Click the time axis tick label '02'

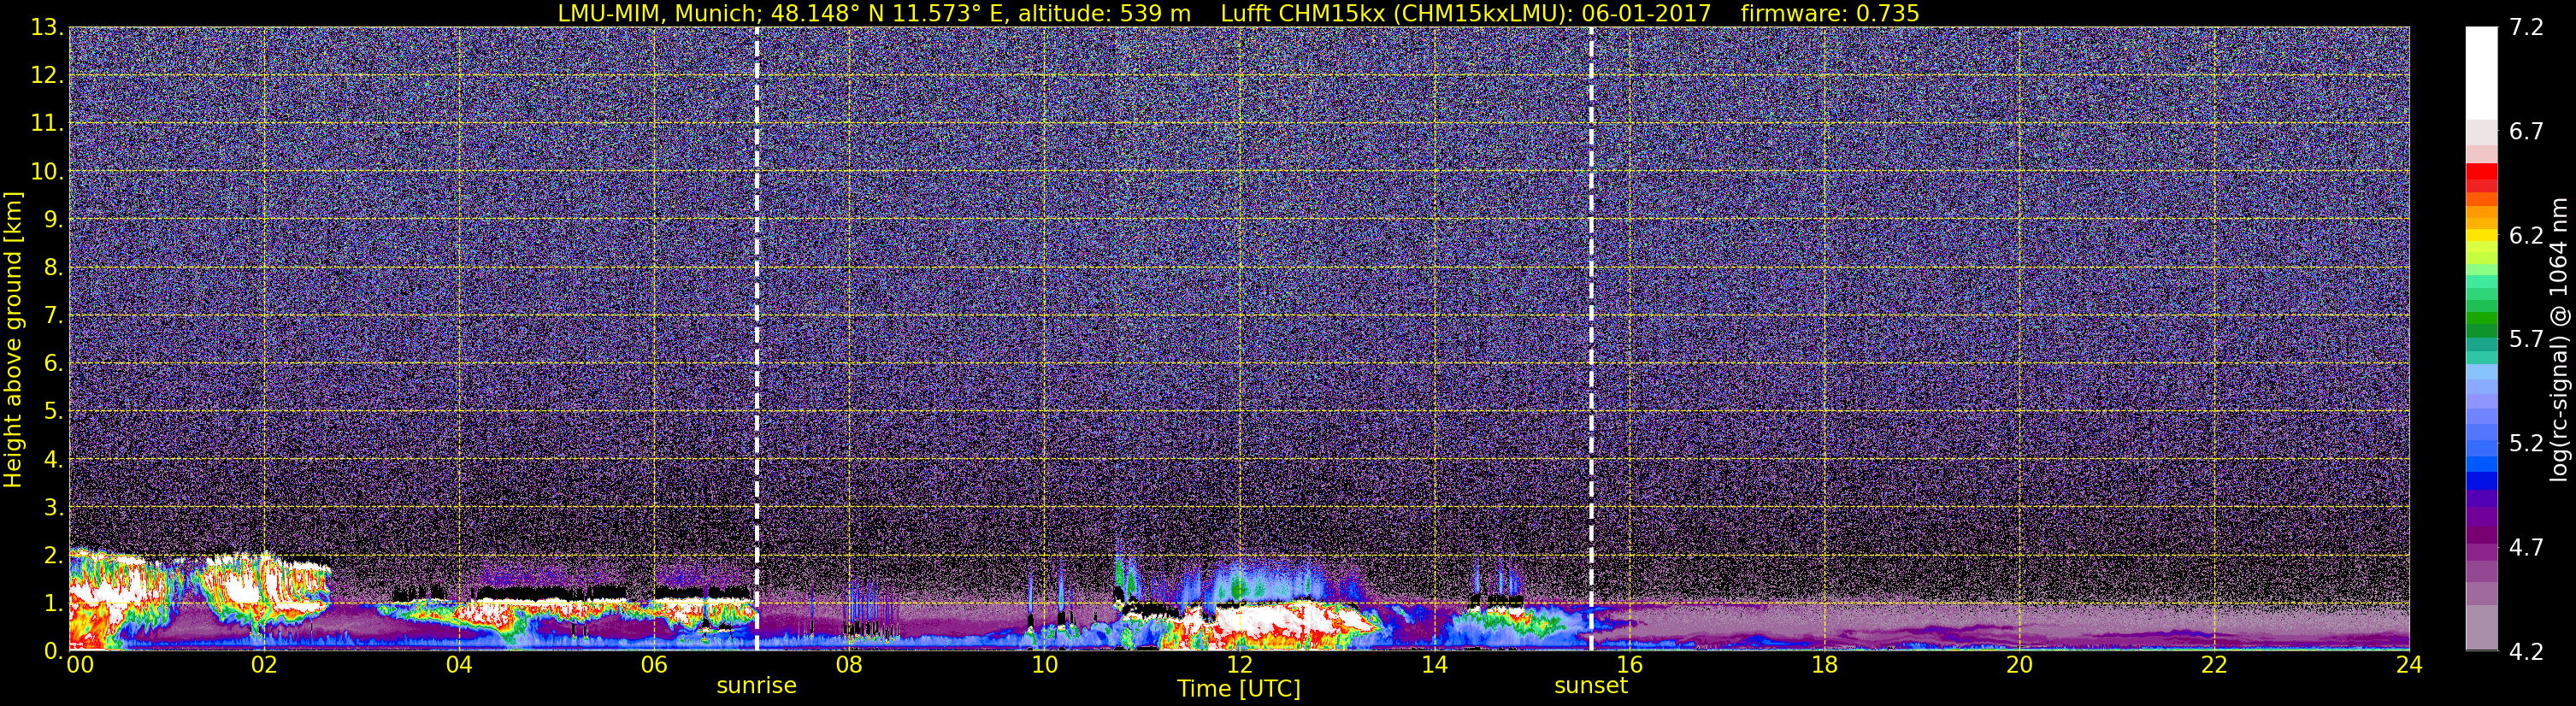(263, 665)
